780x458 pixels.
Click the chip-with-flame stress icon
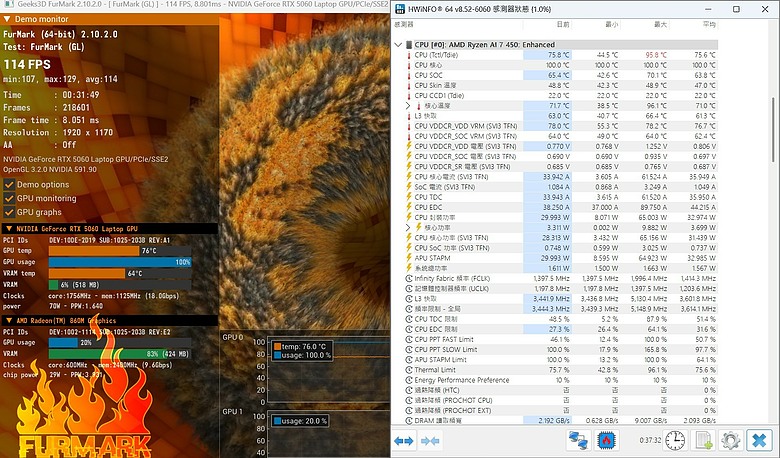click(x=606, y=441)
